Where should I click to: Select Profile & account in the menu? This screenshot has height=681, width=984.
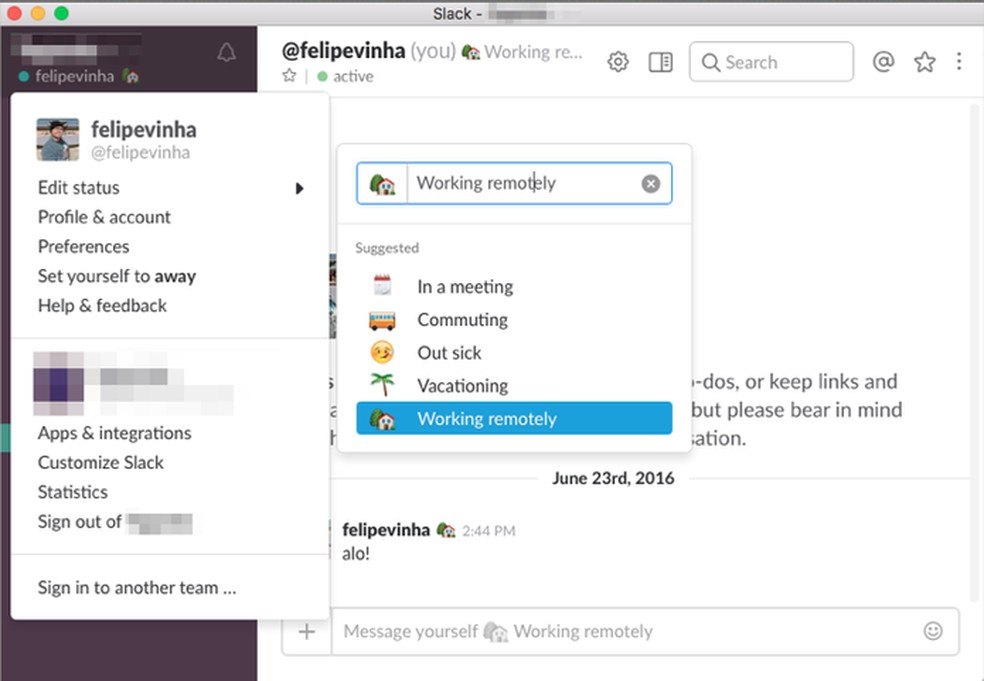(104, 217)
